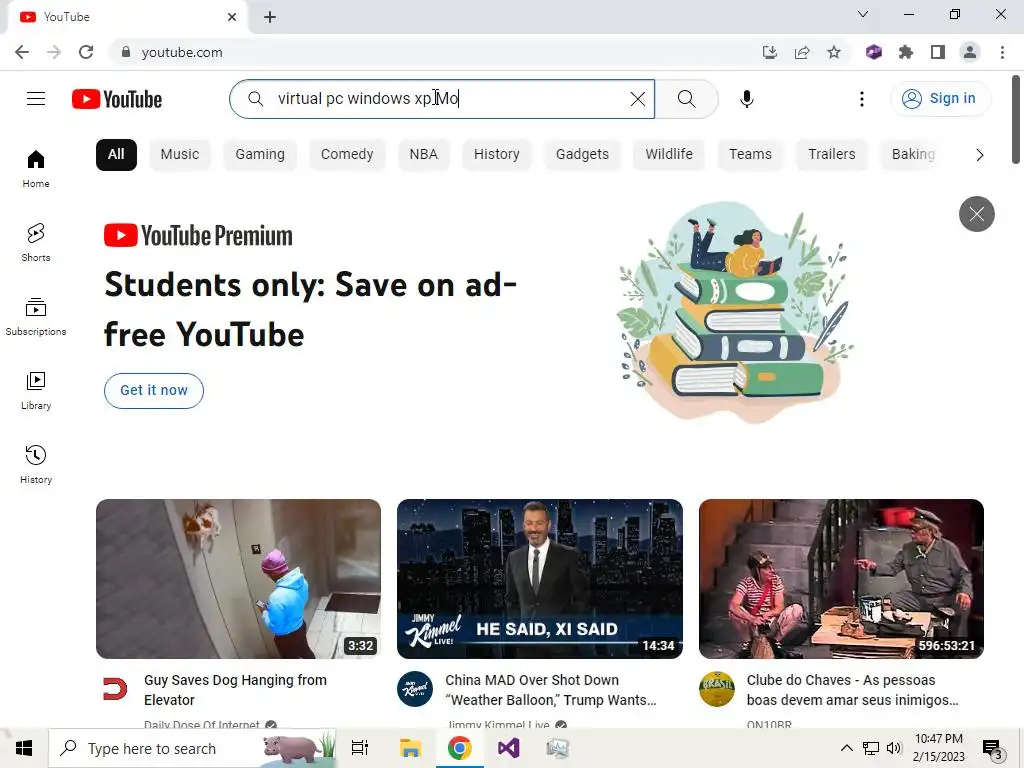Click Get it now button

click(153, 391)
